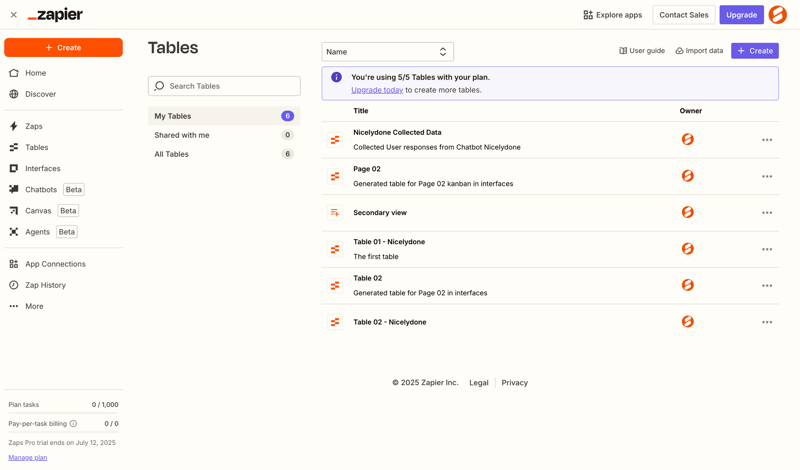
Task: Click the view icon for Secondary view
Action: [x=335, y=213]
